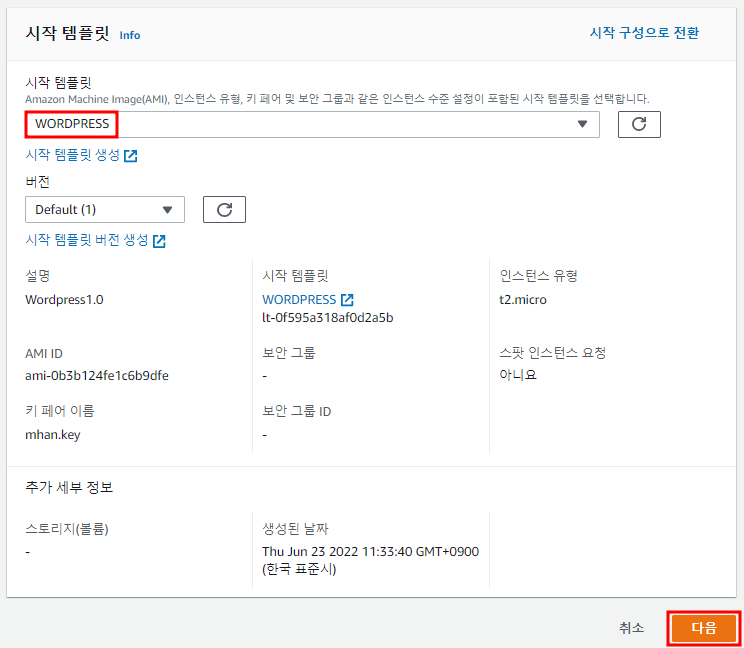Click the 취소 cancel button

coord(631,628)
